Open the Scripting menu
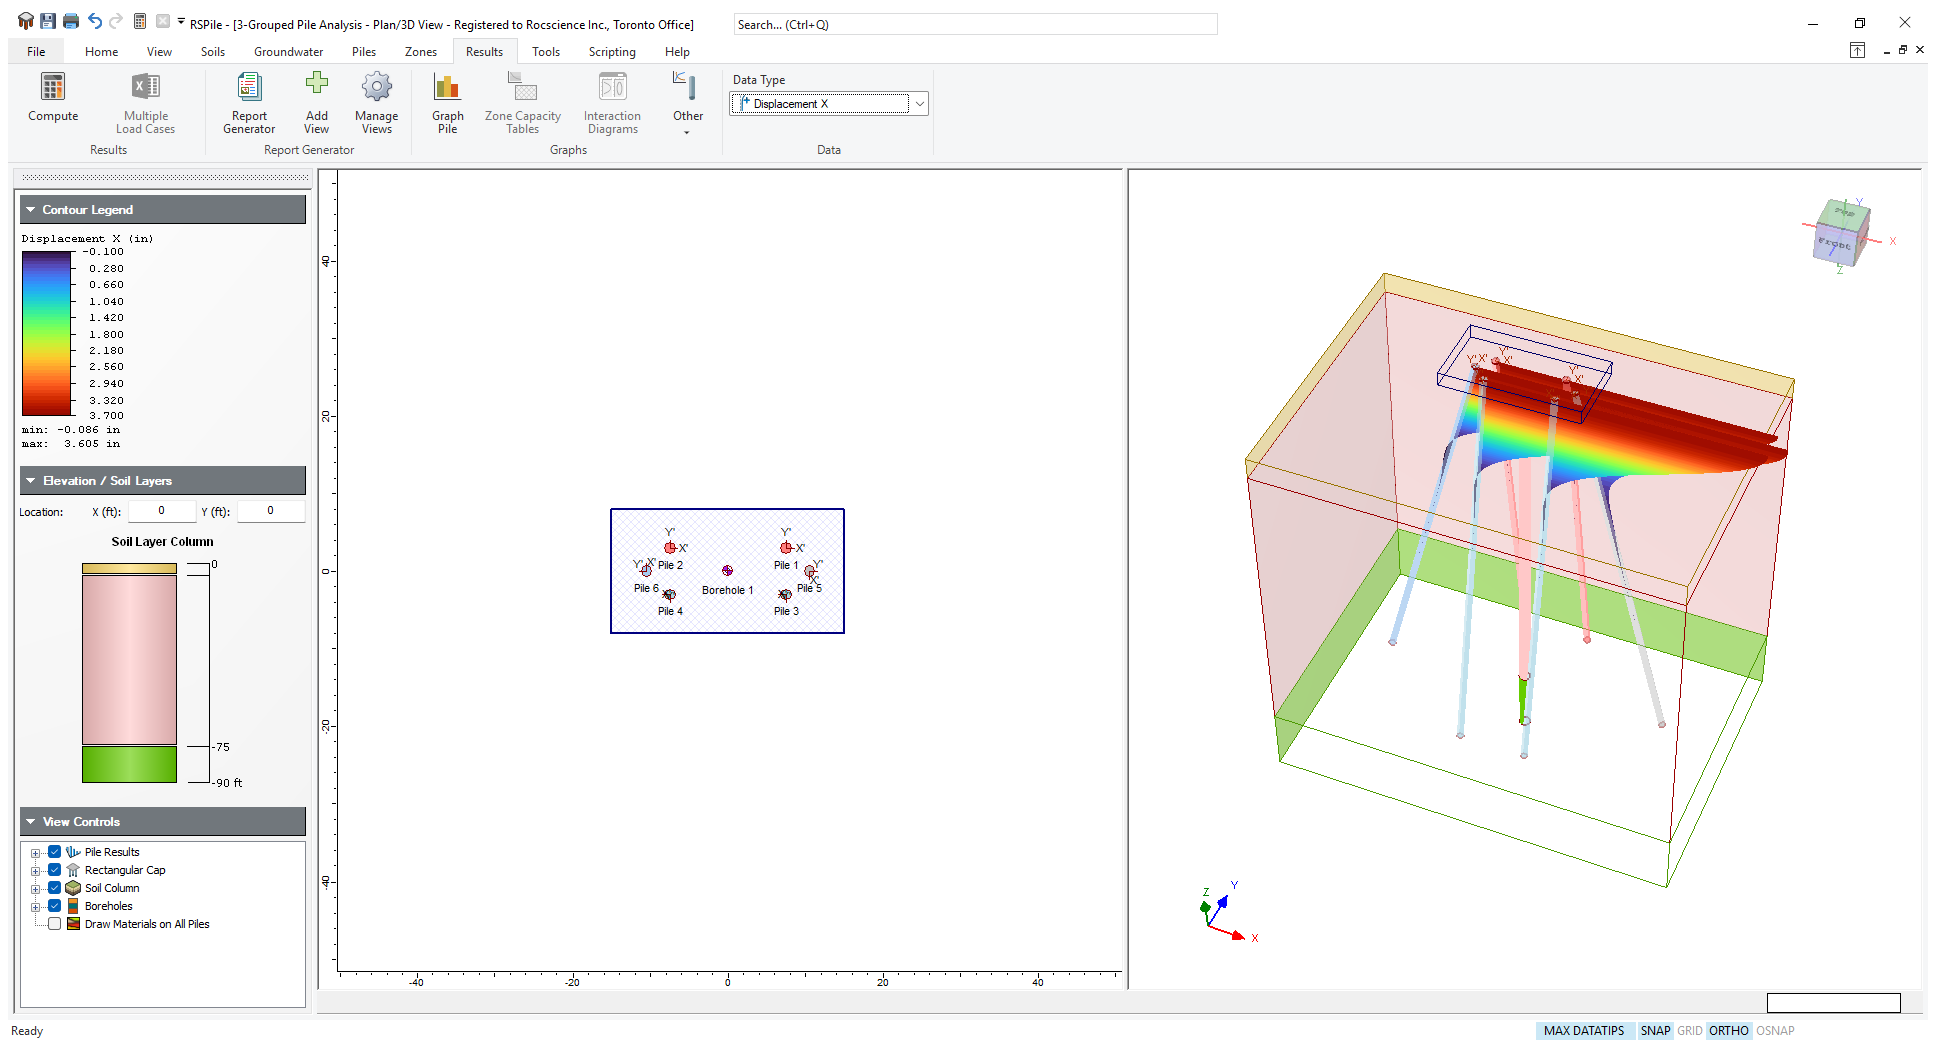The width and height of the screenshot is (1936, 1048). click(x=611, y=51)
